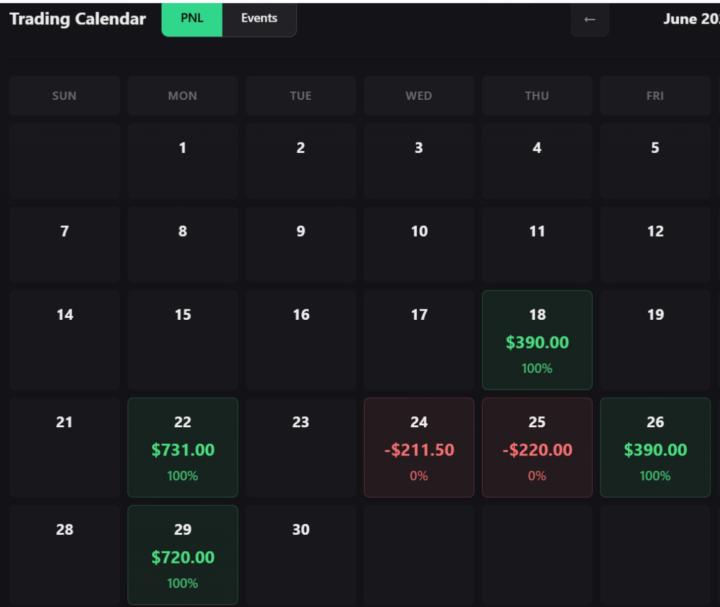Select day 14 in the calendar

point(64,340)
